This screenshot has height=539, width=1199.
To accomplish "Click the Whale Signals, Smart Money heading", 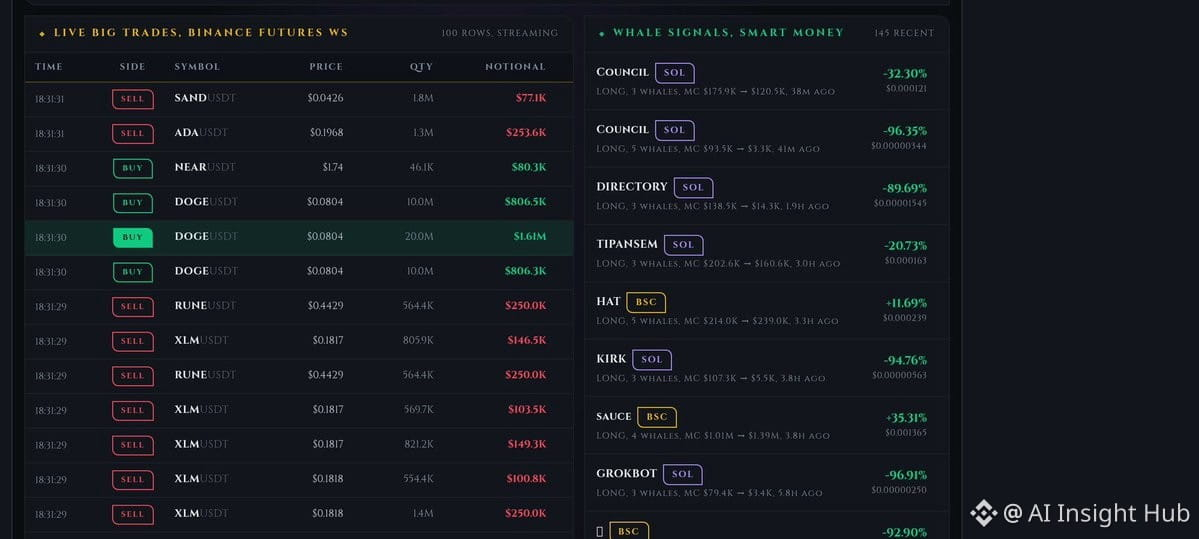I will click(x=728, y=33).
